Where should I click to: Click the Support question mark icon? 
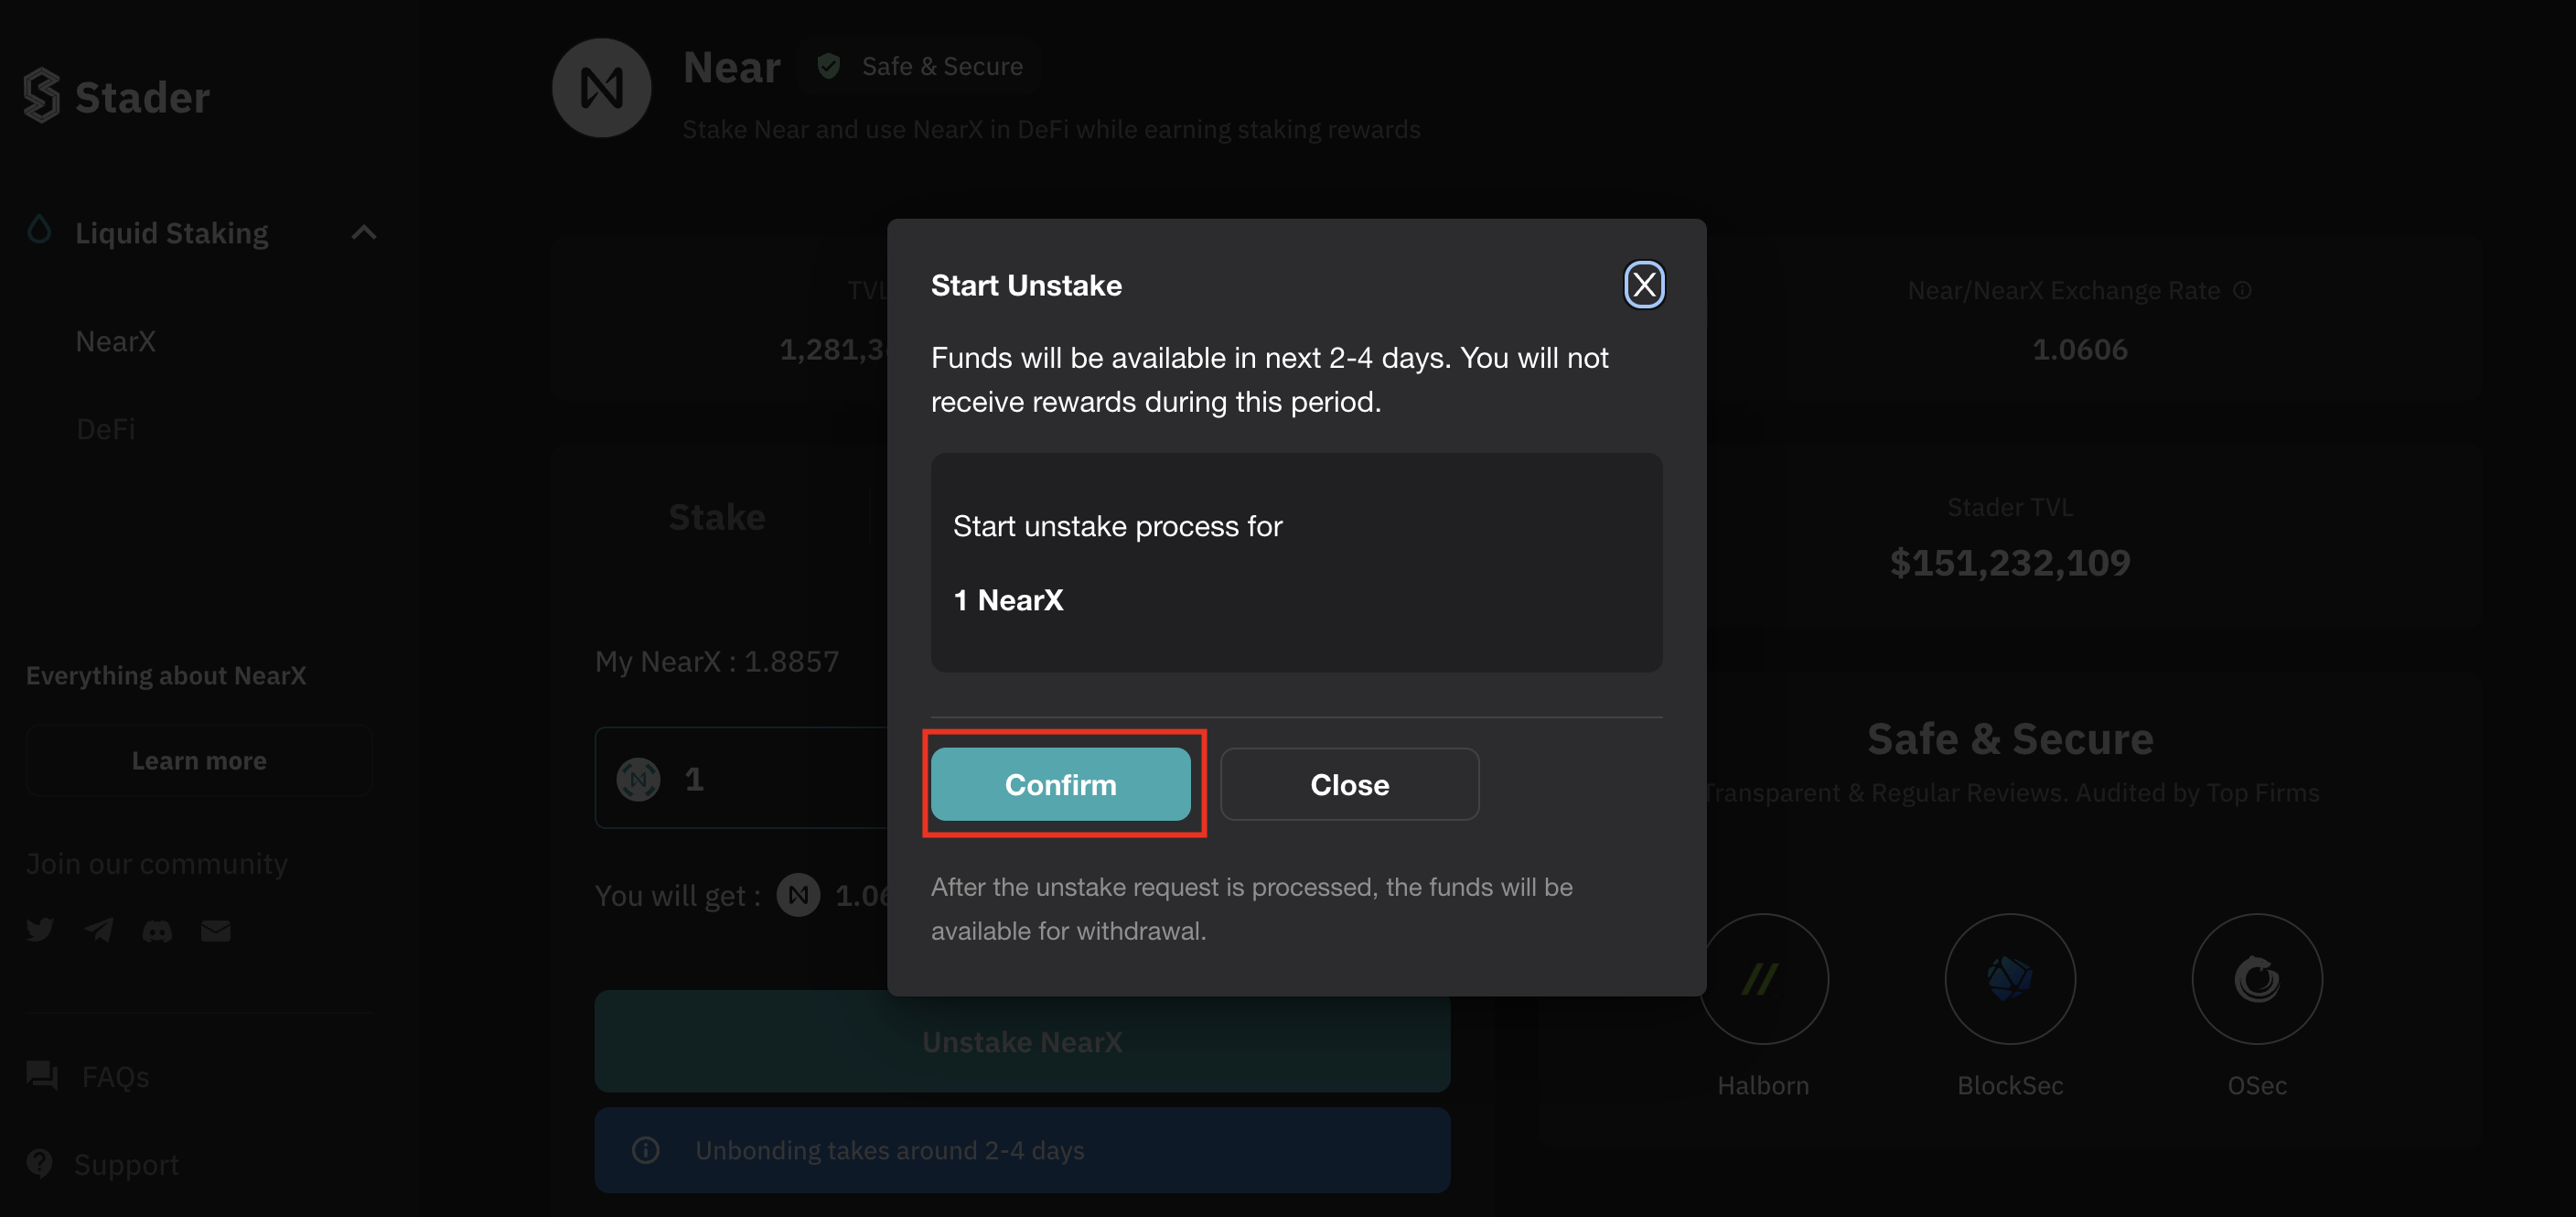point(40,1163)
